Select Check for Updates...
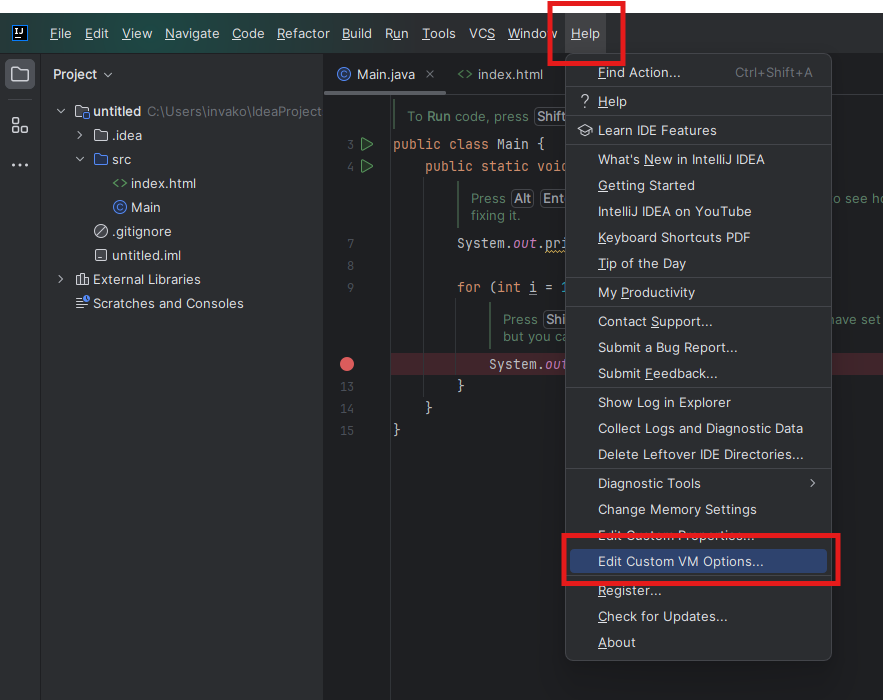Image resolution: width=883 pixels, height=700 pixels. pos(698,616)
